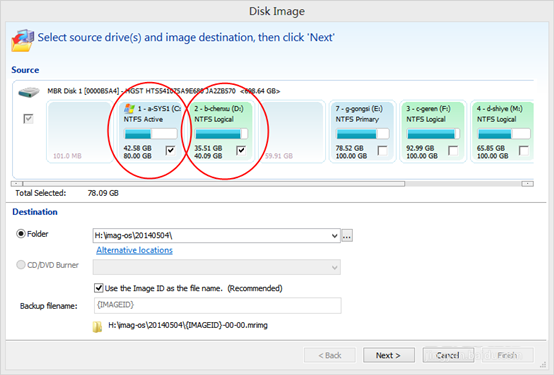Image resolution: width=554 pixels, height=375 pixels.
Task: Uncheck the b-chenxu (D:) partition checkbox
Action: pos(241,151)
